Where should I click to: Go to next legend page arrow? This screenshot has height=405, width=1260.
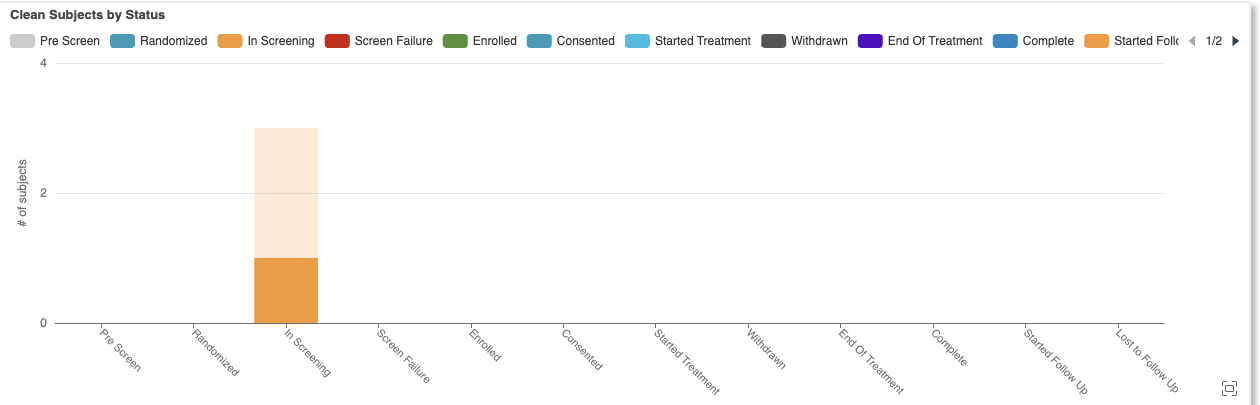click(1236, 41)
